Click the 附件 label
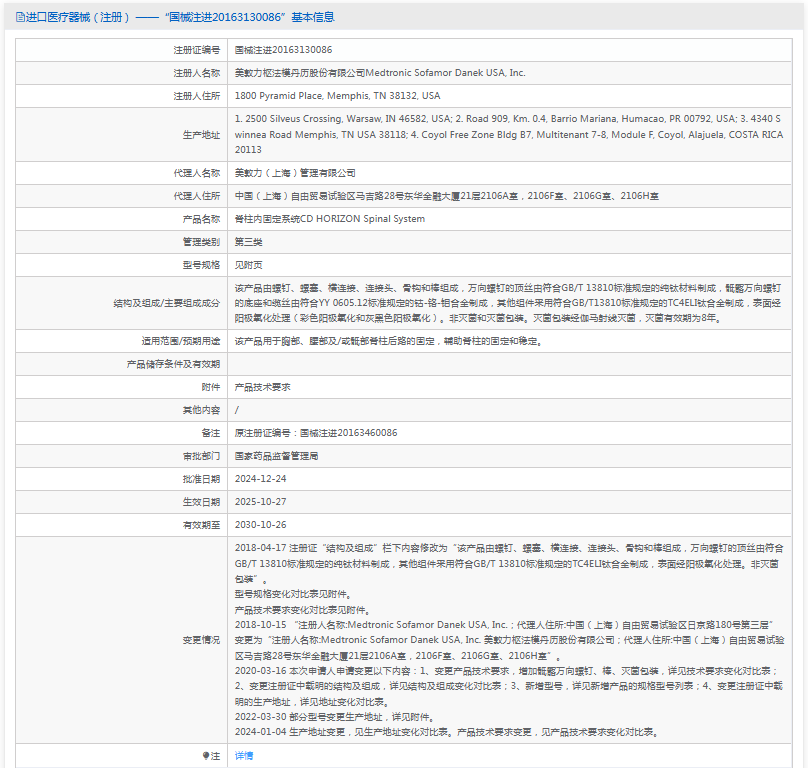This screenshot has width=808, height=768. pyautogui.click(x=211, y=387)
